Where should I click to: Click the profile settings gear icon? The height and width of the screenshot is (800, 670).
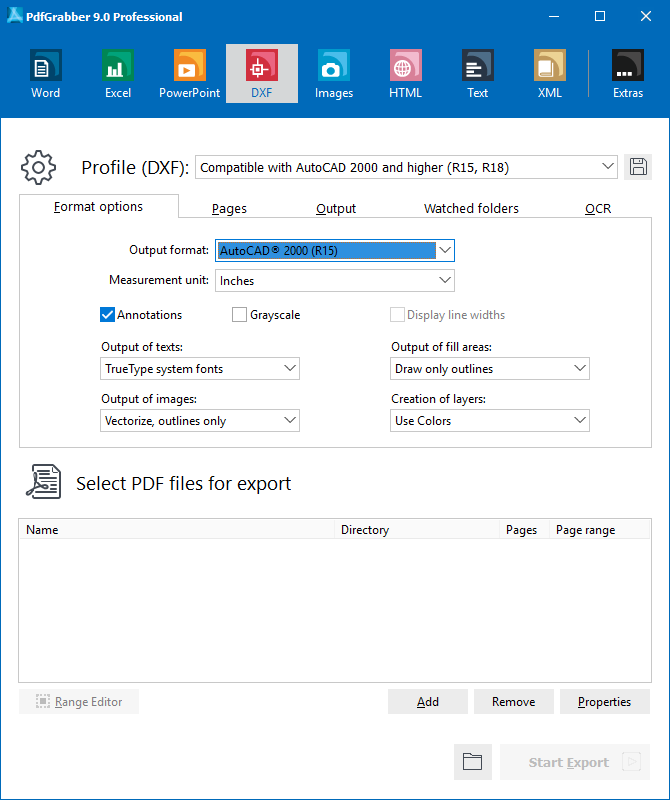click(38, 167)
